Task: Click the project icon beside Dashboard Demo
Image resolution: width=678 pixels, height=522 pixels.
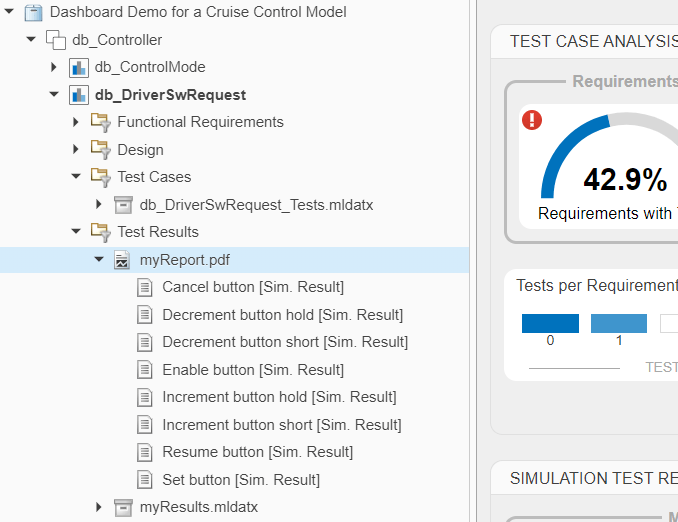Action: pos(33,12)
